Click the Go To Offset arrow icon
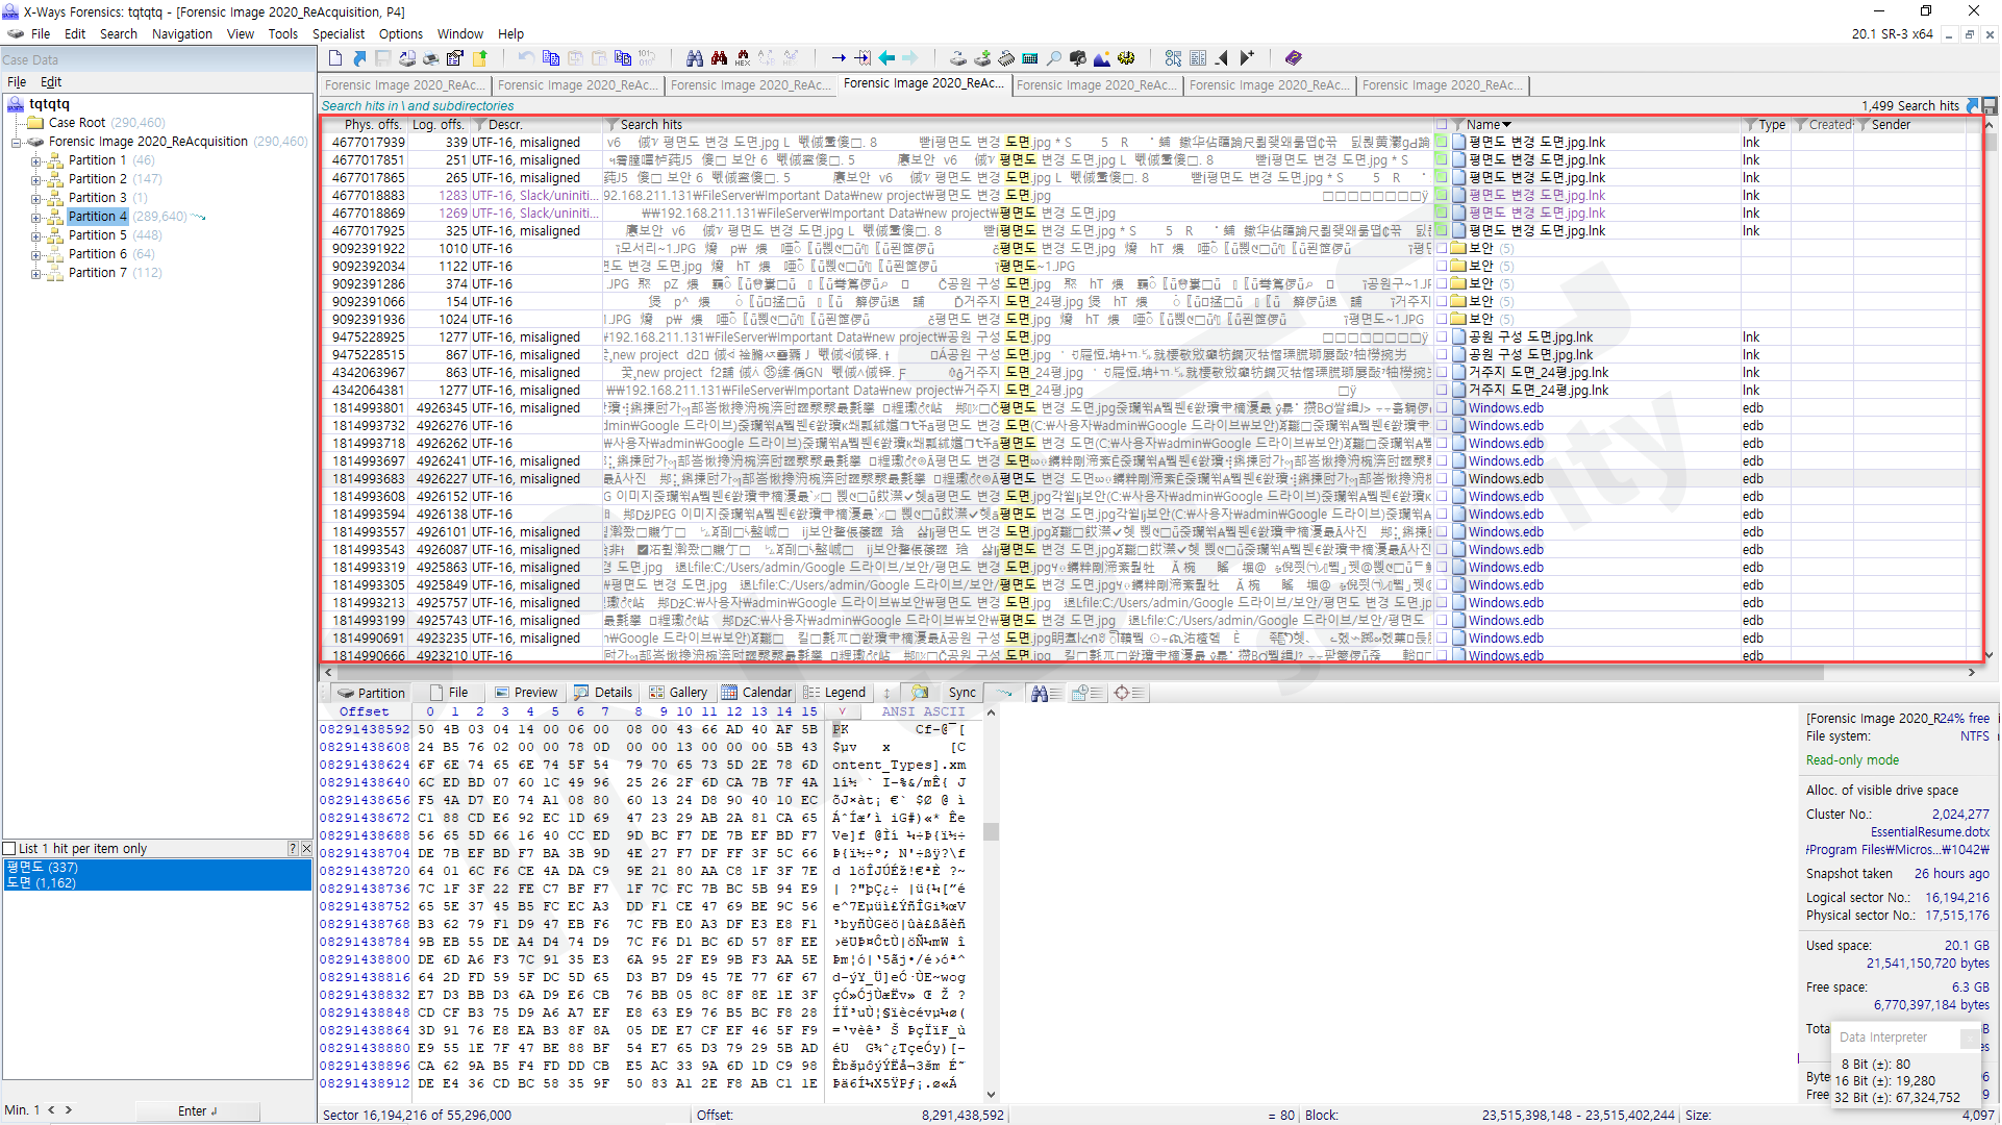The width and height of the screenshot is (2002, 1125). [x=838, y=58]
